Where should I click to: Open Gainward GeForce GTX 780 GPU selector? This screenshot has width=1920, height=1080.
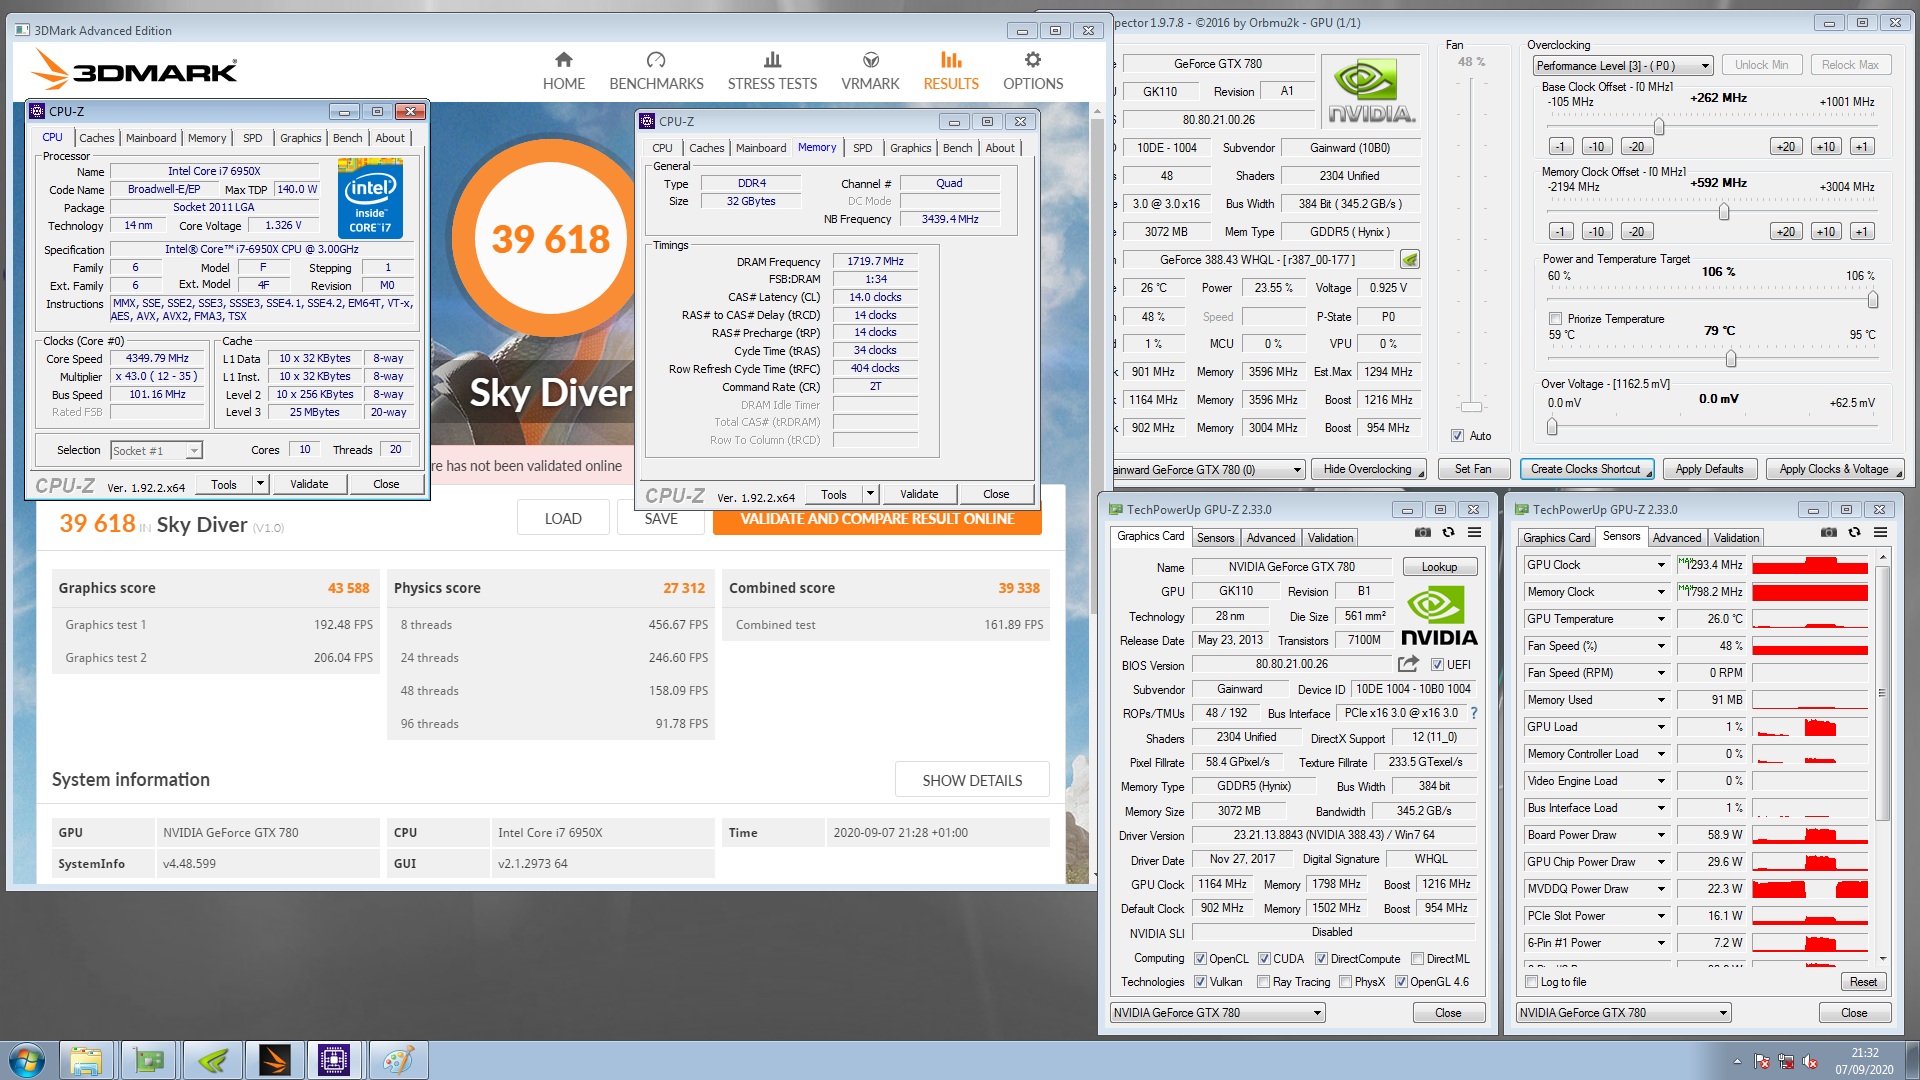click(1209, 469)
